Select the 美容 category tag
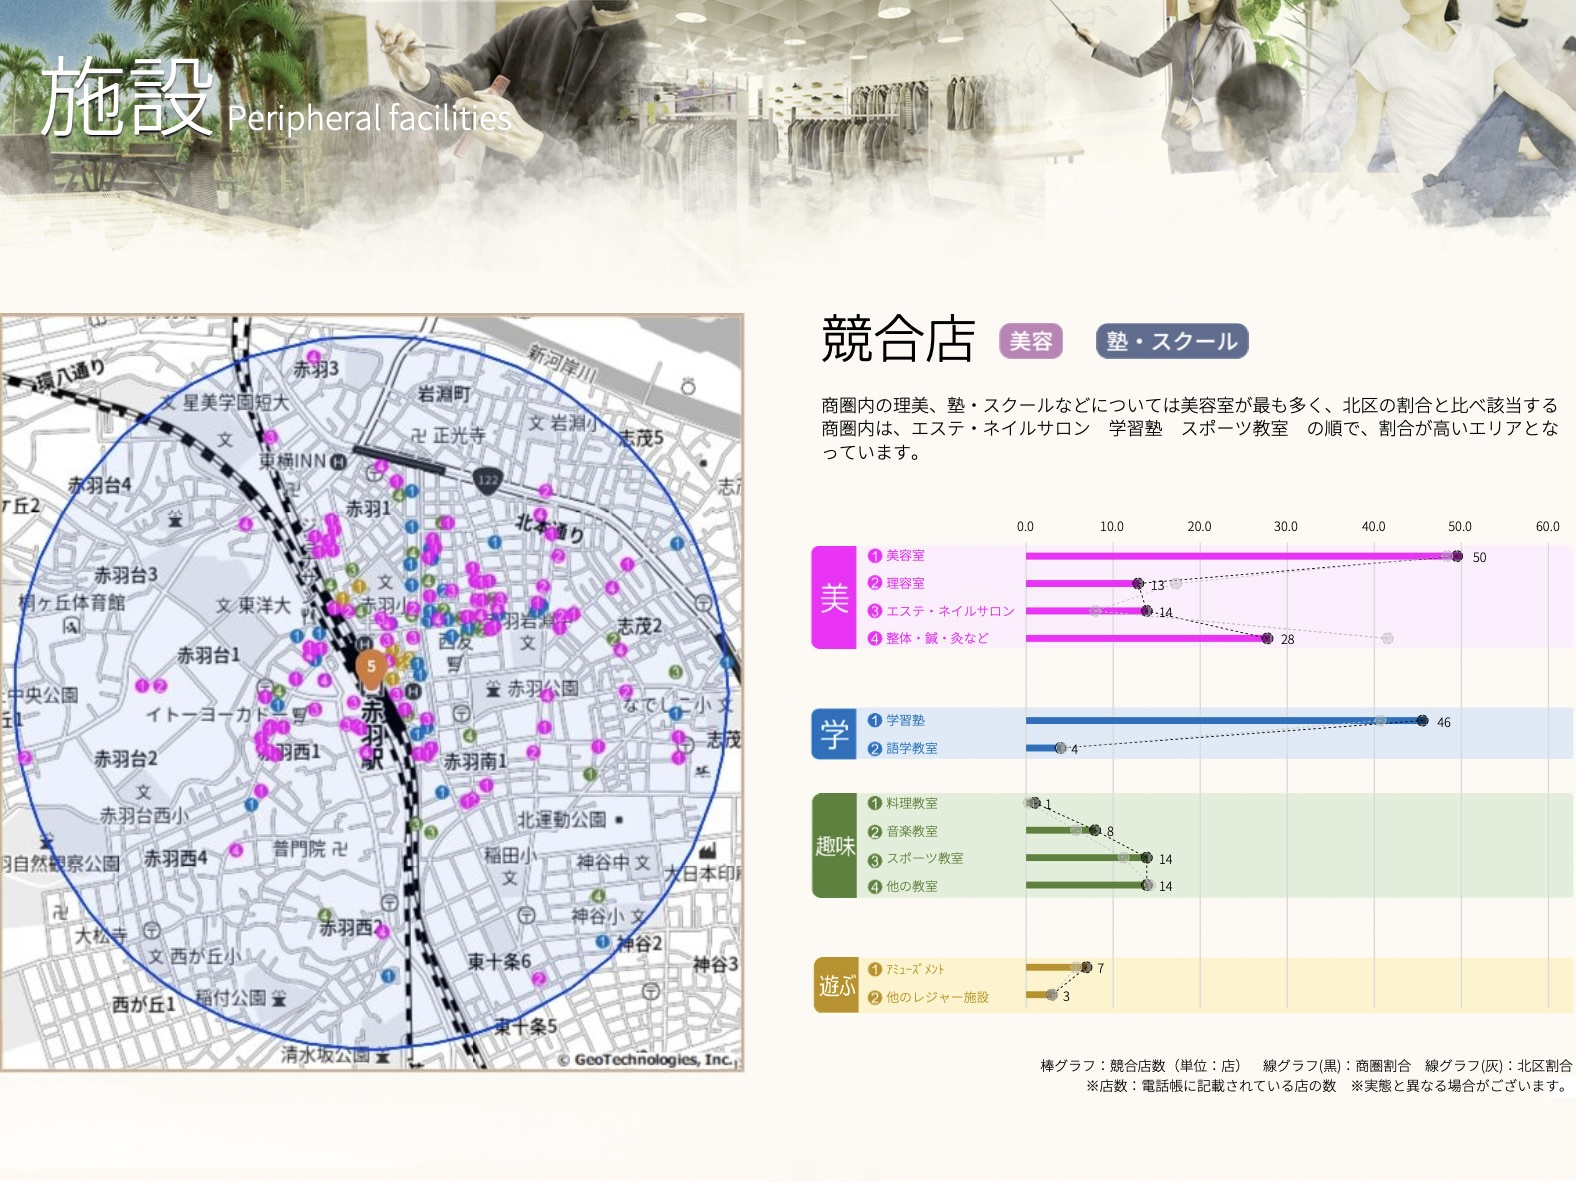Screen dimensions: 1576x1182 (x=1030, y=341)
